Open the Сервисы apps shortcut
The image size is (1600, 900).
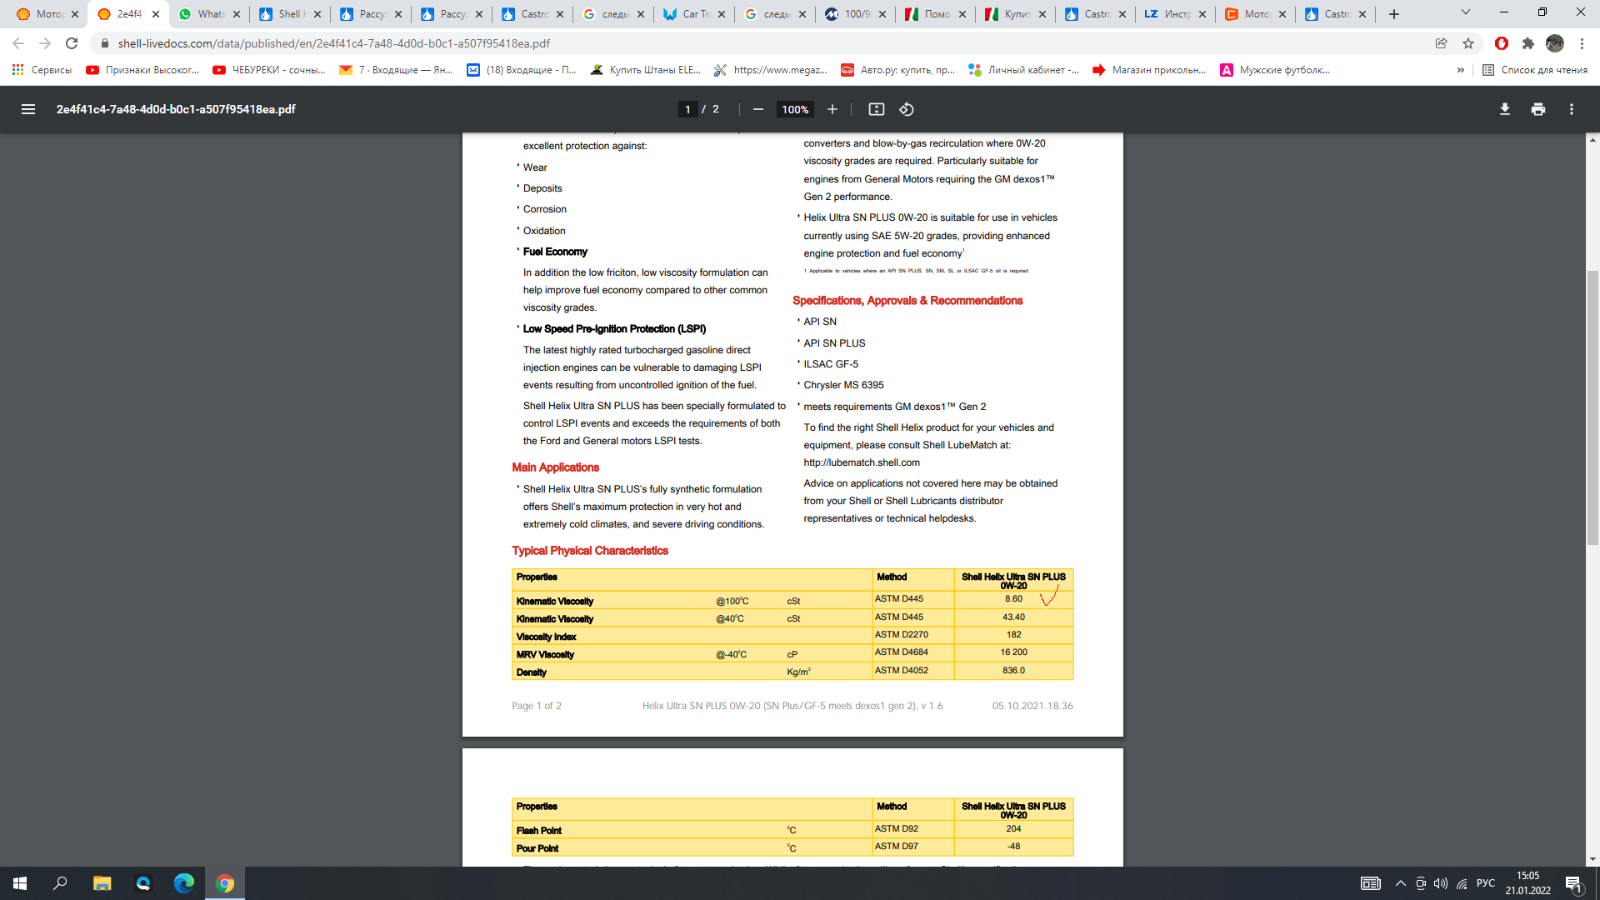pos(42,70)
